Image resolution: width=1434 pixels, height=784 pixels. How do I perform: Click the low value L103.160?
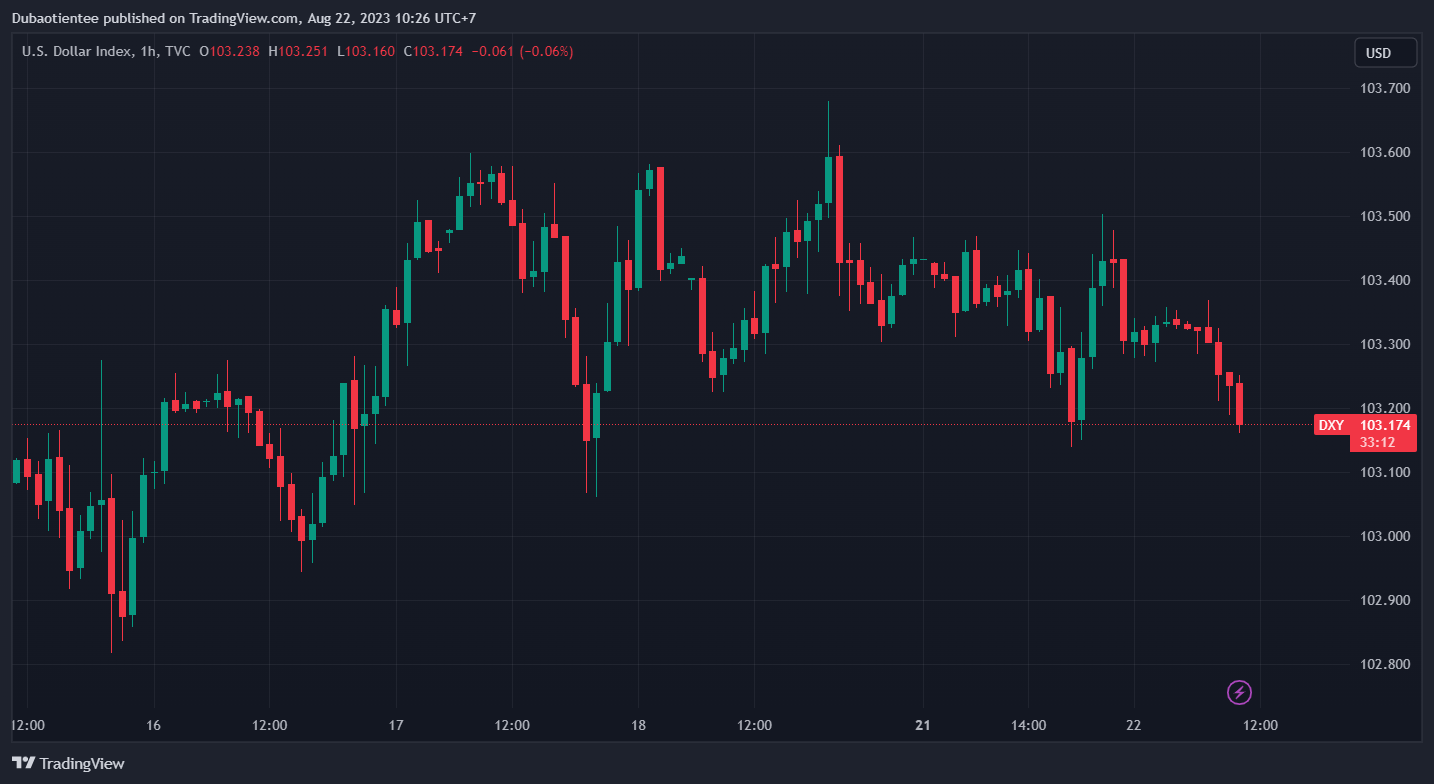coord(365,51)
